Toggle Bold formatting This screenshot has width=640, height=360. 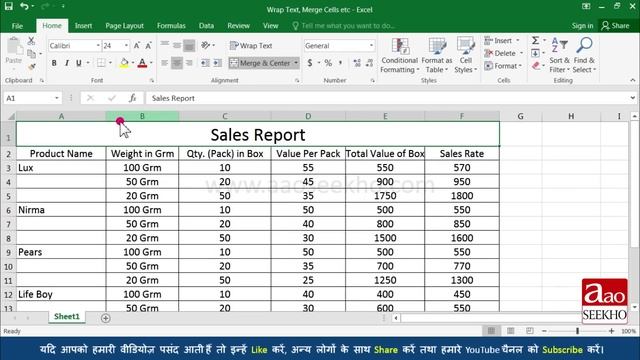[x=54, y=63]
